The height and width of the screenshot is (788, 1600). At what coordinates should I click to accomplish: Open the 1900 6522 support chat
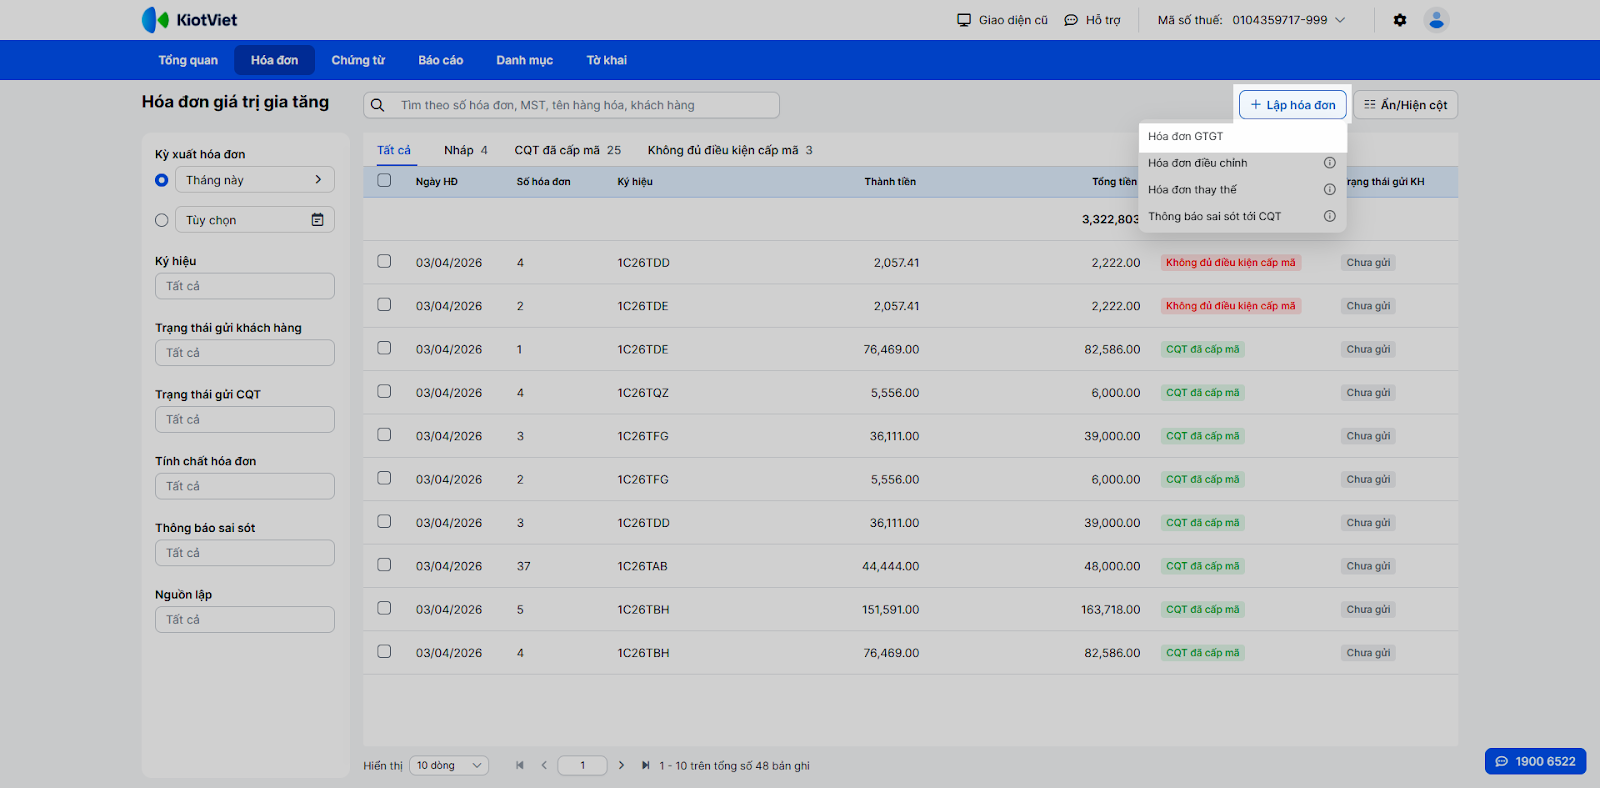pos(1535,761)
